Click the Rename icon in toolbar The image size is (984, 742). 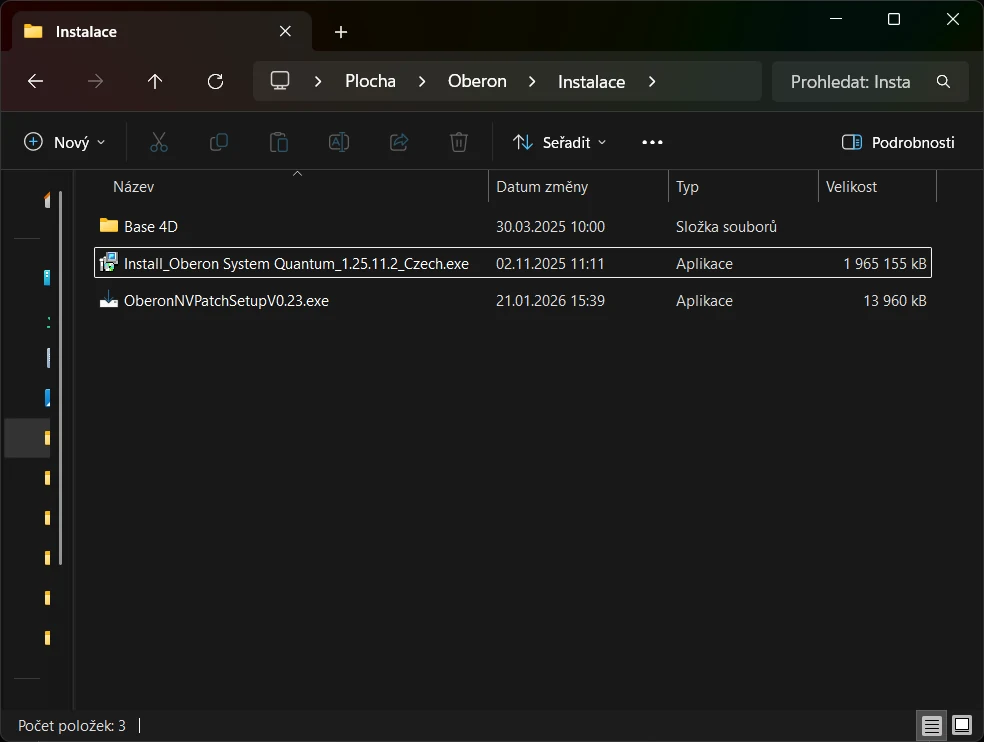point(339,142)
